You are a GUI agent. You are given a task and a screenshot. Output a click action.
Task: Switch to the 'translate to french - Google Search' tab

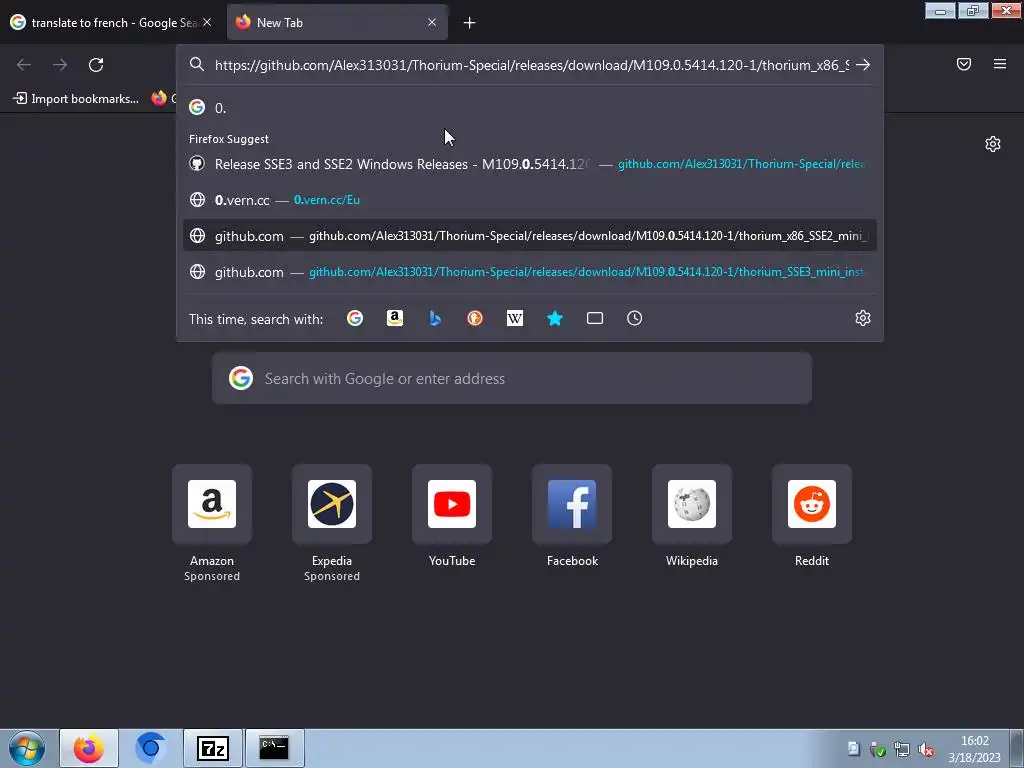[112, 22]
